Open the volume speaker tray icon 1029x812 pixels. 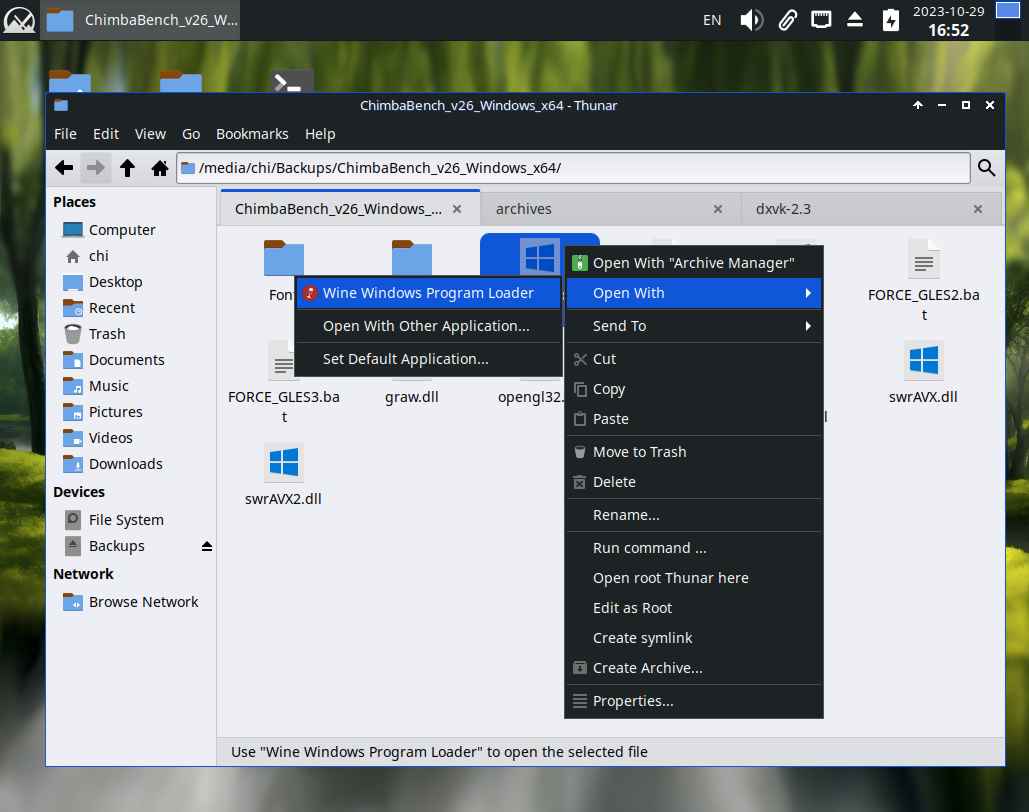click(x=751, y=20)
